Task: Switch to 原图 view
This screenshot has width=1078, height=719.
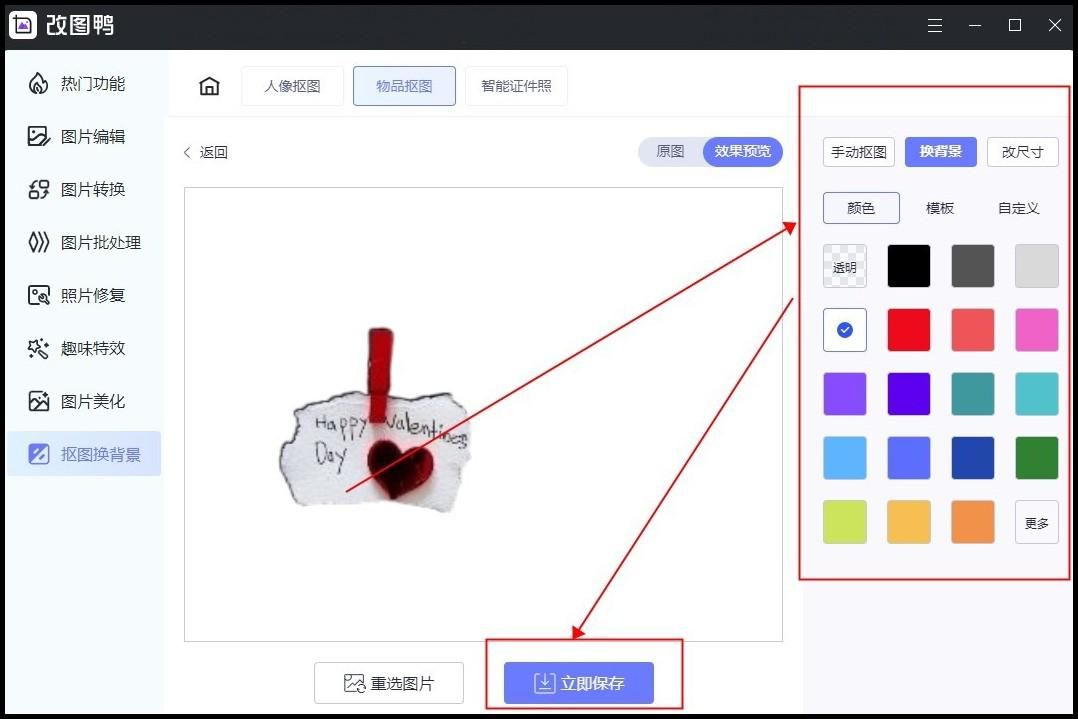Action: pos(668,151)
